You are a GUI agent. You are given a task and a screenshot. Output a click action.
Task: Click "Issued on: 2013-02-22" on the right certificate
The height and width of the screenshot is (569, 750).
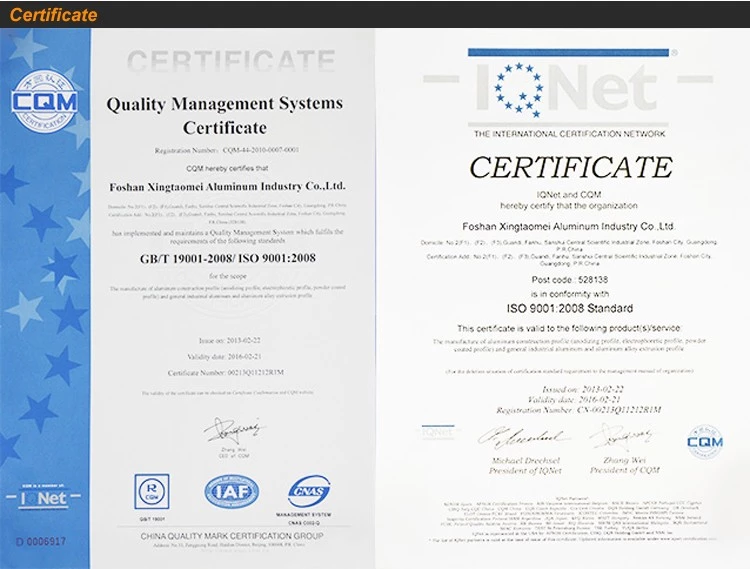583,389
